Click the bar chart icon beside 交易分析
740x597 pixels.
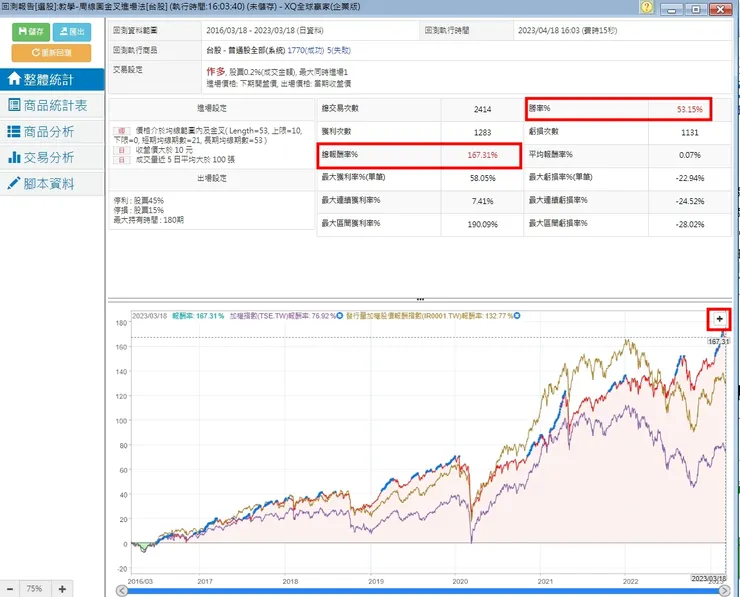[x=14, y=157]
